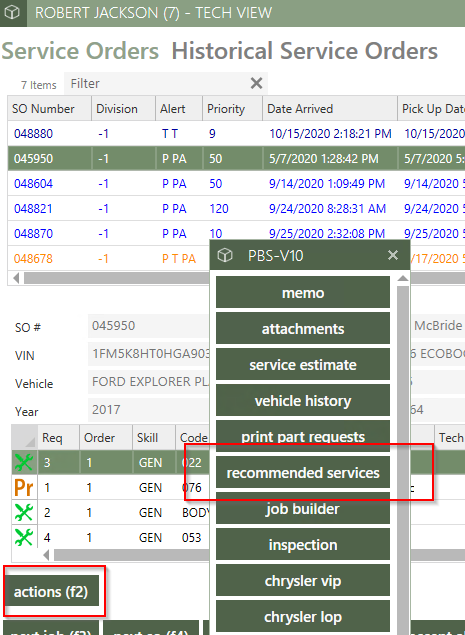Switch to the Historical Service Orders tab
The height and width of the screenshot is (635, 465).
pos(305,51)
